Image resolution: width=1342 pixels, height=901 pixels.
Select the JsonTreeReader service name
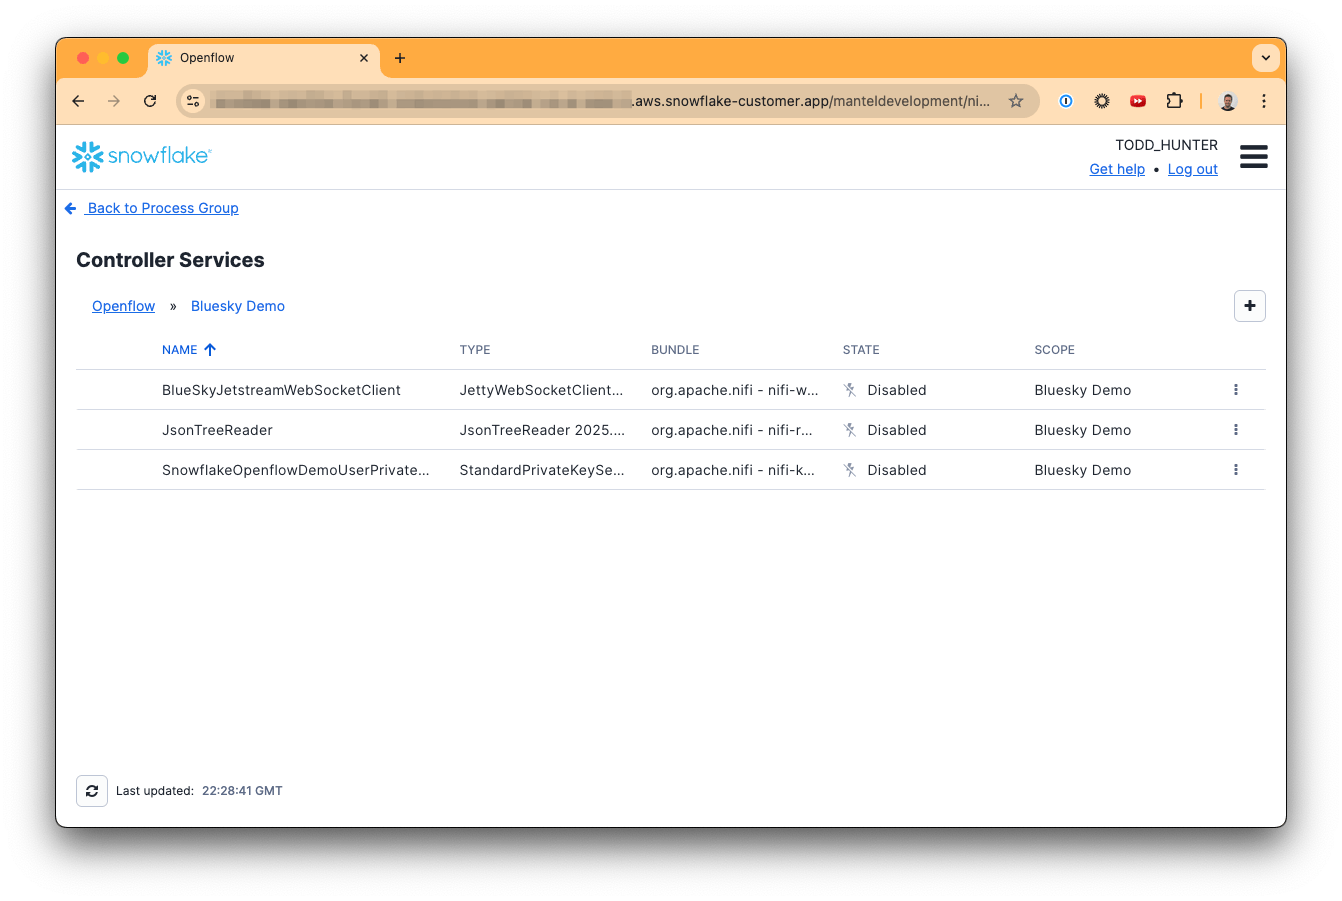(217, 430)
